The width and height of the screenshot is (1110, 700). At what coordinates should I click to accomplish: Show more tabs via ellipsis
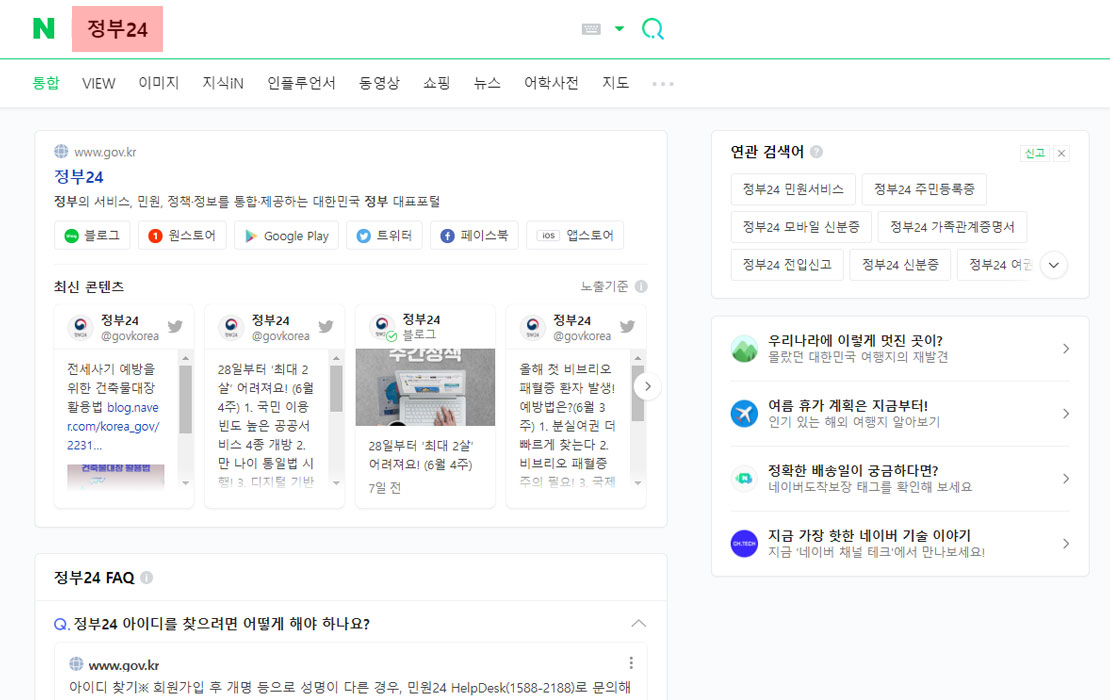(663, 84)
